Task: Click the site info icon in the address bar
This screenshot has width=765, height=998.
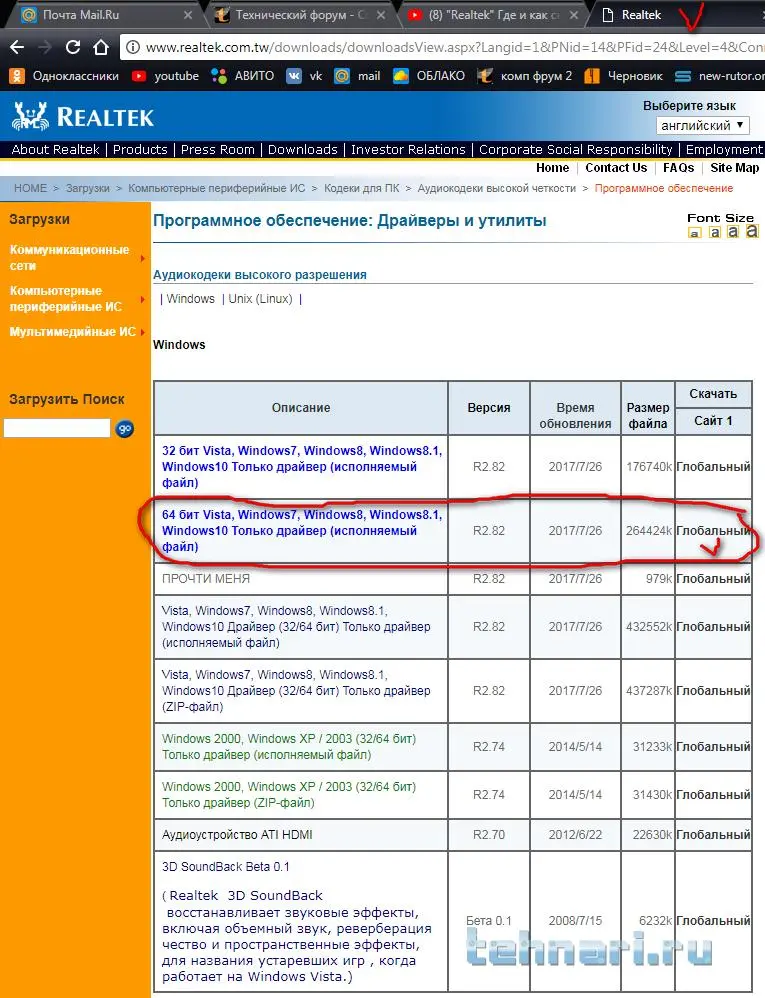Action: (132, 47)
